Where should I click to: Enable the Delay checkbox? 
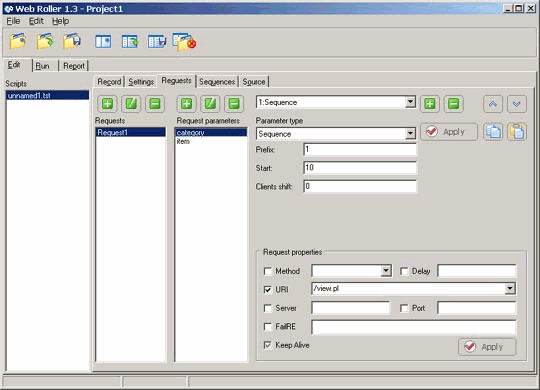[x=404, y=271]
